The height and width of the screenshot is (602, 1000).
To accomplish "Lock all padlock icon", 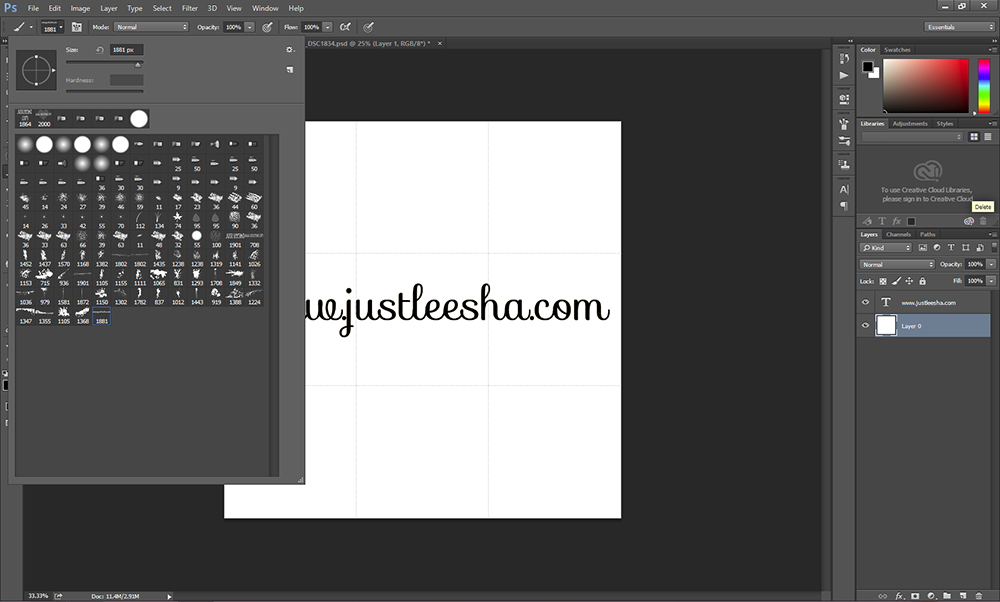I will tap(922, 281).
